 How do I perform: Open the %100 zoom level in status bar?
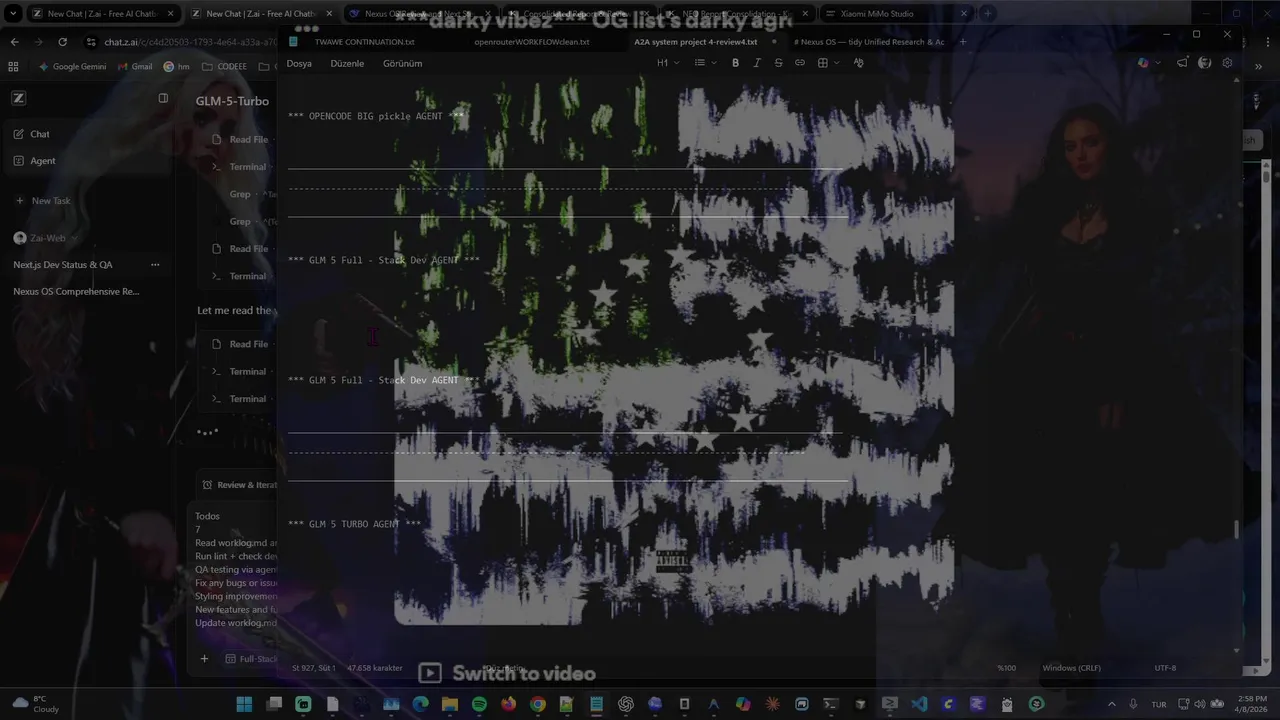1006,667
